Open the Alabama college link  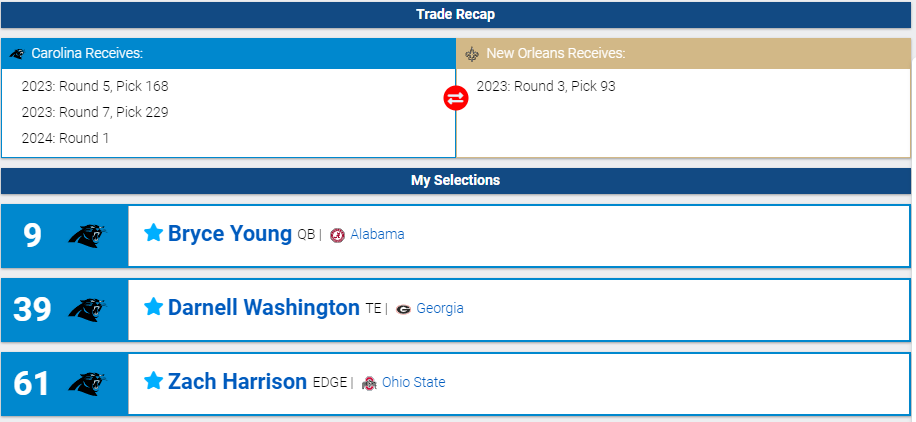click(x=377, y=235)
